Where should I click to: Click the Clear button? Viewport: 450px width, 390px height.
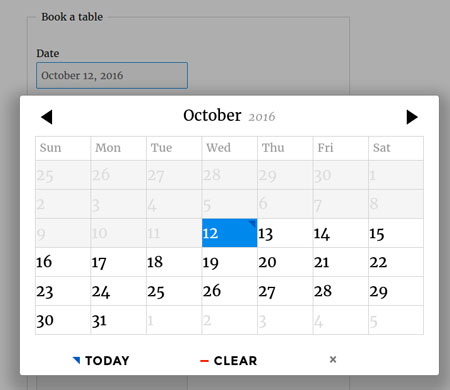pos(228,360)
